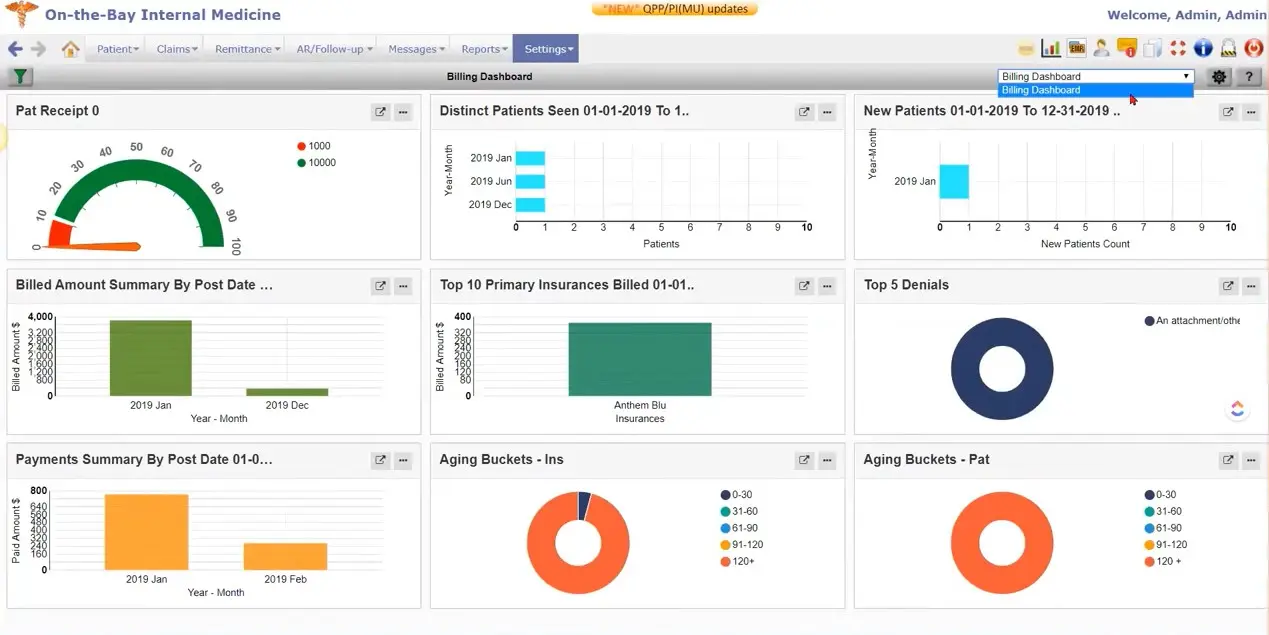Click the dashboard help question mark button
The width and height of the screenshot is (1269, 635).
(x=1247, y=76)
